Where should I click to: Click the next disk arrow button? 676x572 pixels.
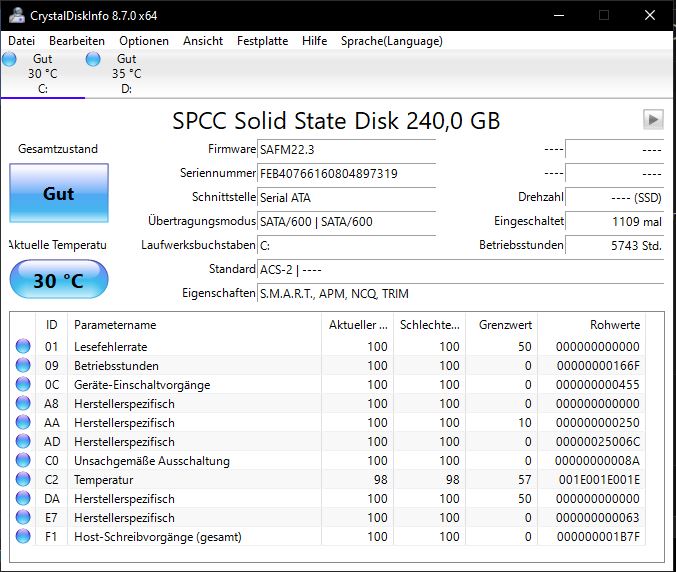point(653,120)
